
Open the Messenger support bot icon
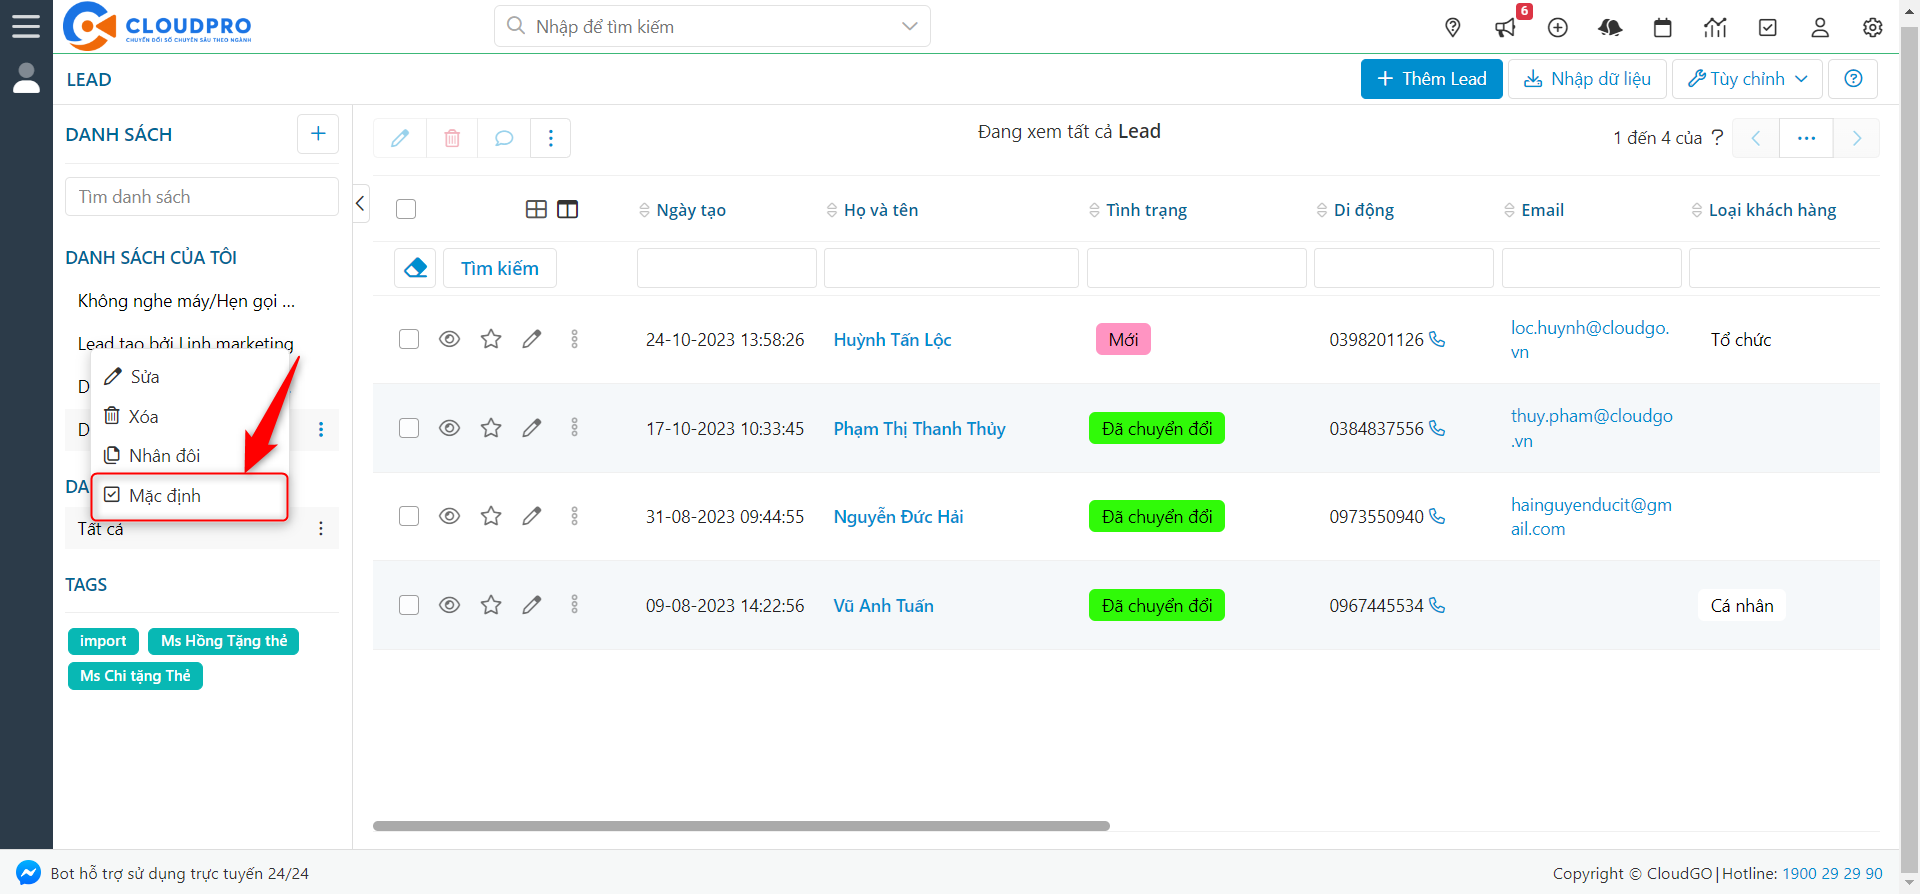28,872
